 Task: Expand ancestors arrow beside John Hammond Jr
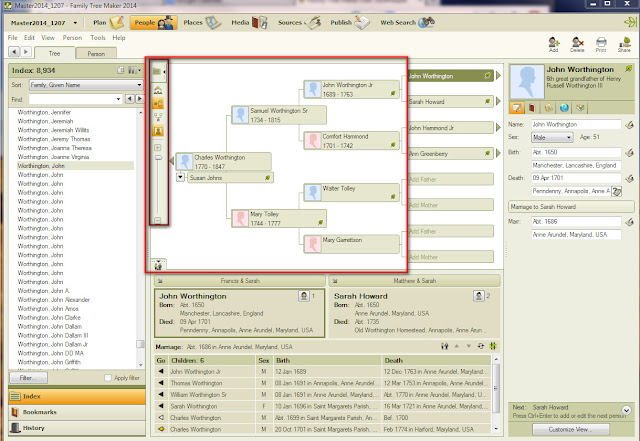point(498,128)
